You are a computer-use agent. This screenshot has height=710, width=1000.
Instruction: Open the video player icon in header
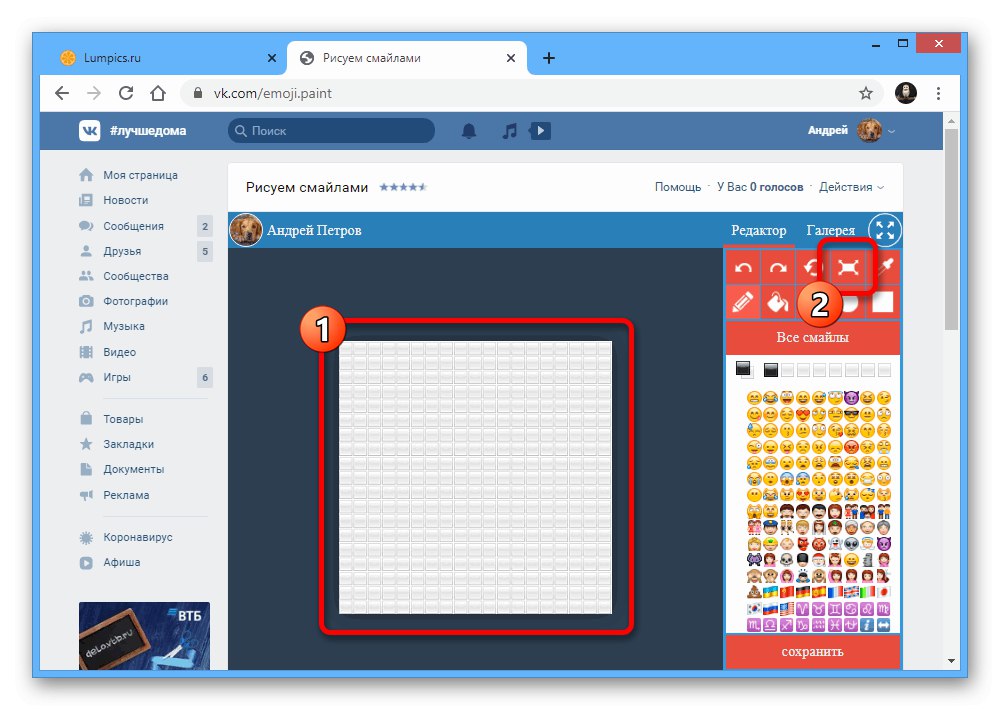pyautogui.click(x=540, y=131)
